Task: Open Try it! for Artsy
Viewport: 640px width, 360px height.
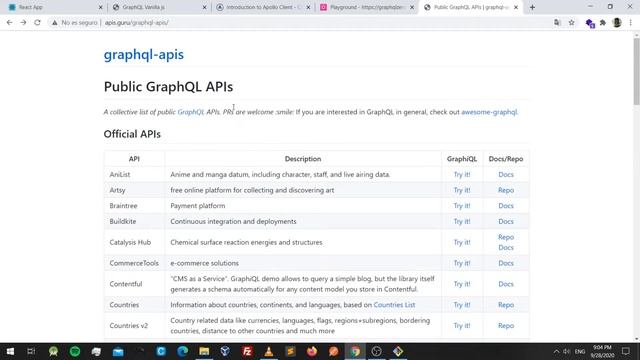Action: (x=462, y=190)
